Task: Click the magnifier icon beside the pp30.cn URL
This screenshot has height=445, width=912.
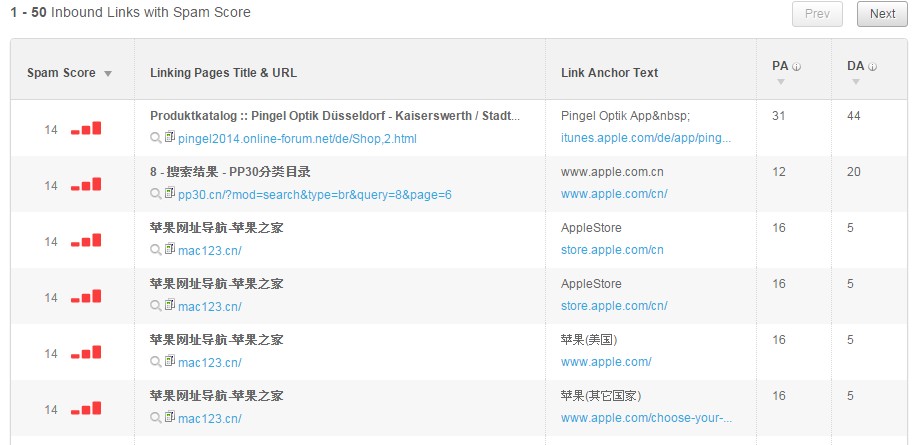Action: [x=155, y=194]
